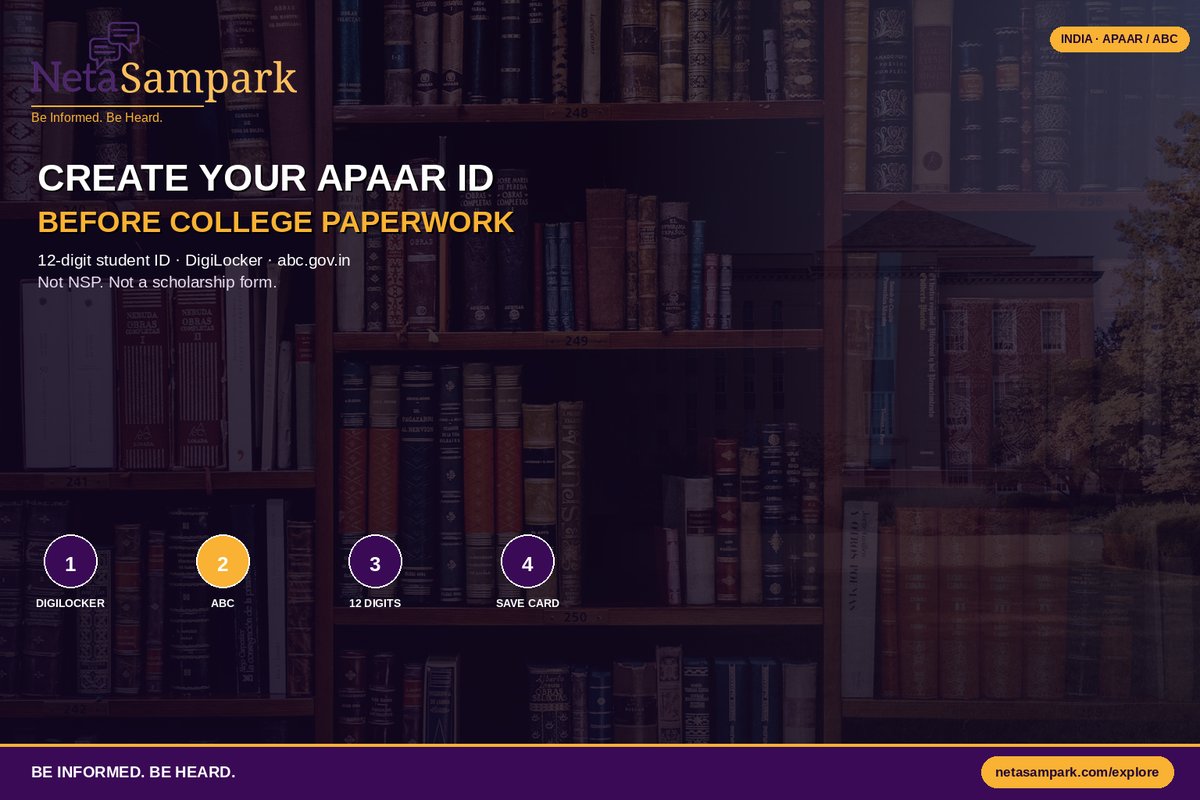Click the 12 DIGITS step label
1200x800 pixels.
[375, 603]
